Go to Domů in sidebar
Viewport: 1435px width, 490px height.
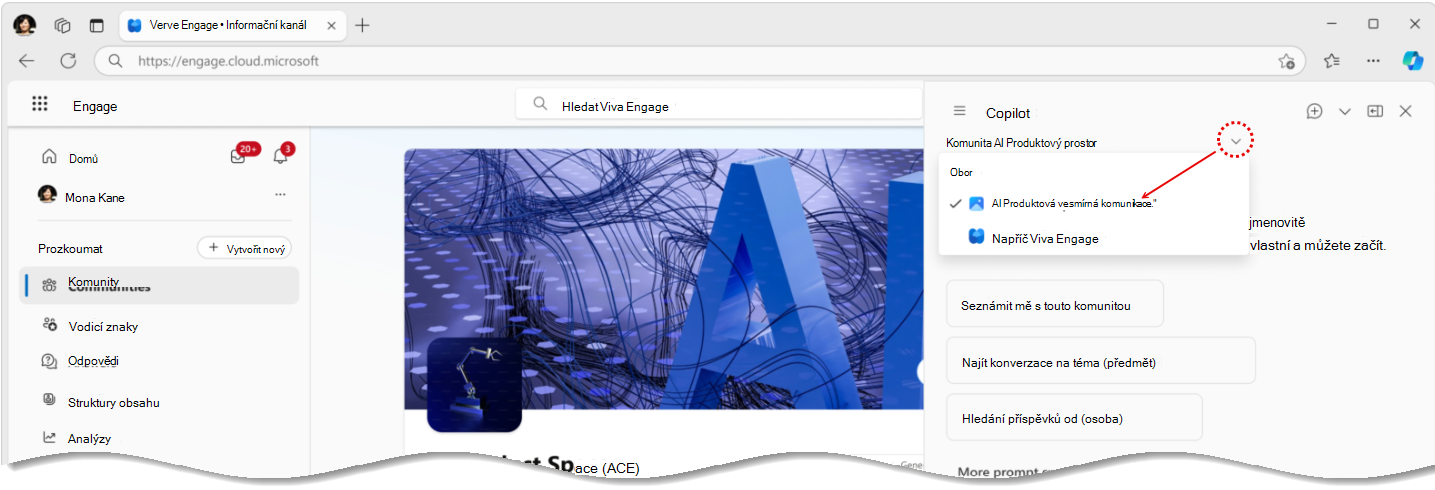pyautogui.click(x=84, y=158)
